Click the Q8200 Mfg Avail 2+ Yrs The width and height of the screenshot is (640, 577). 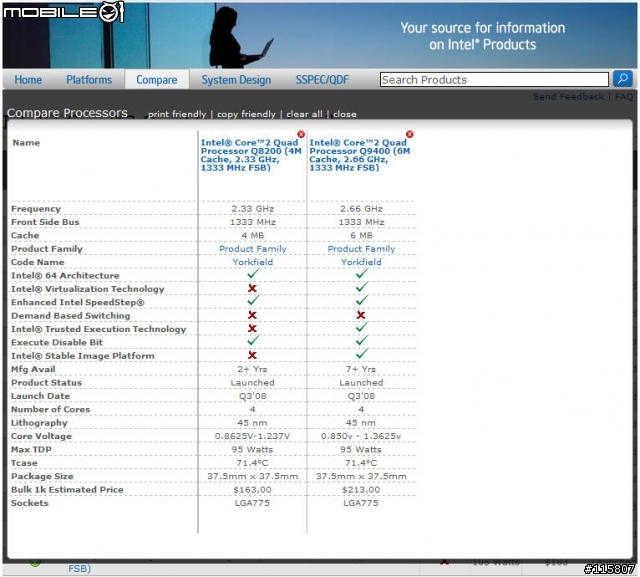(252, 369)
